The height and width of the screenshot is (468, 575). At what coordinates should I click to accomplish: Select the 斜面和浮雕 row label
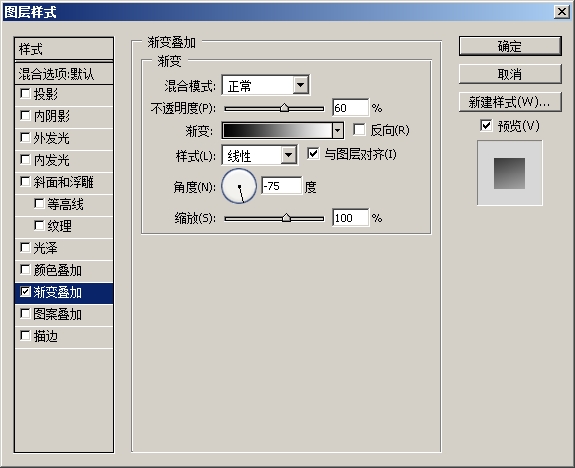pos(64,182)
